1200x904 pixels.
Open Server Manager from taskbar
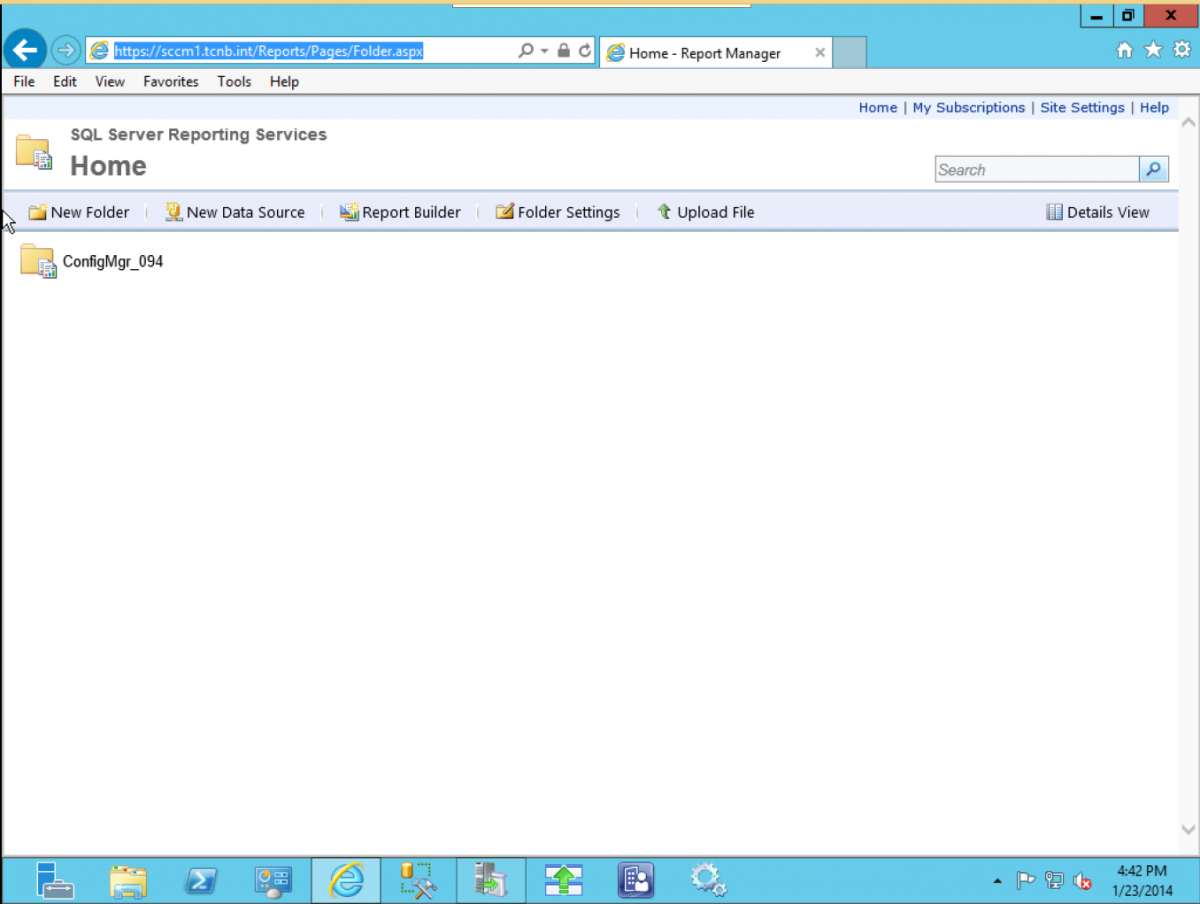[55, 881]
